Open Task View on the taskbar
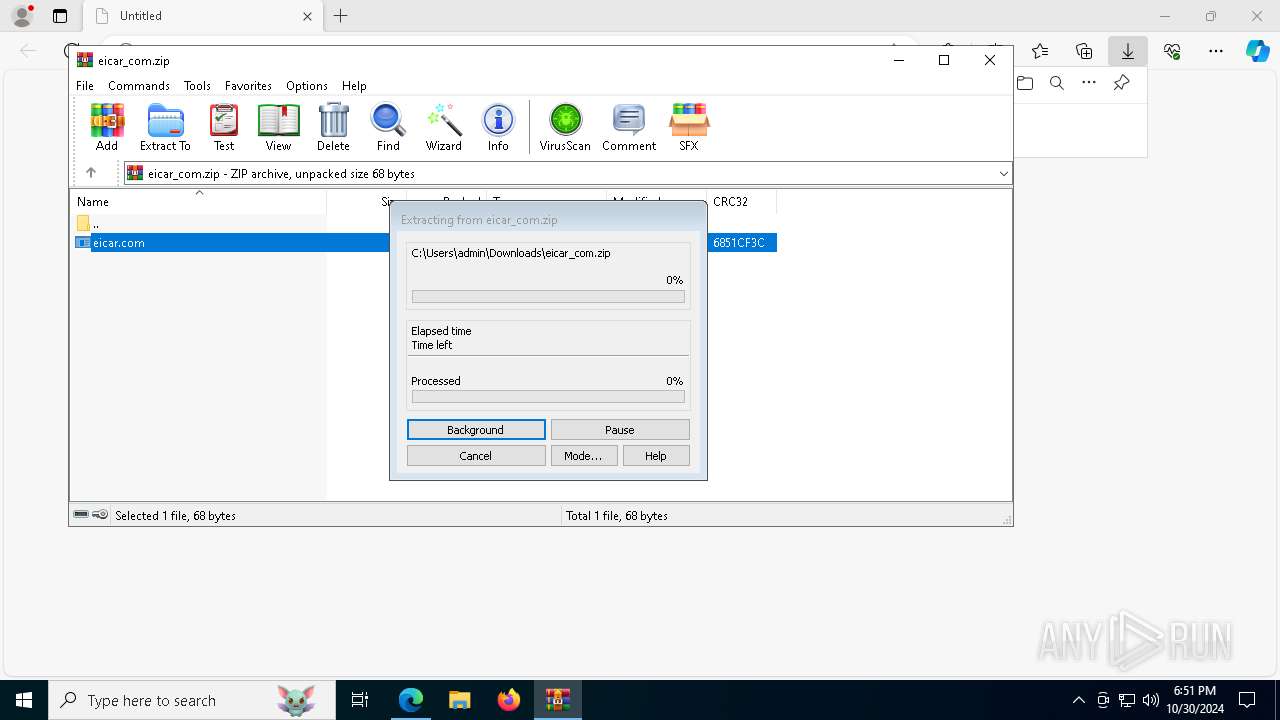 click(360, 700)
